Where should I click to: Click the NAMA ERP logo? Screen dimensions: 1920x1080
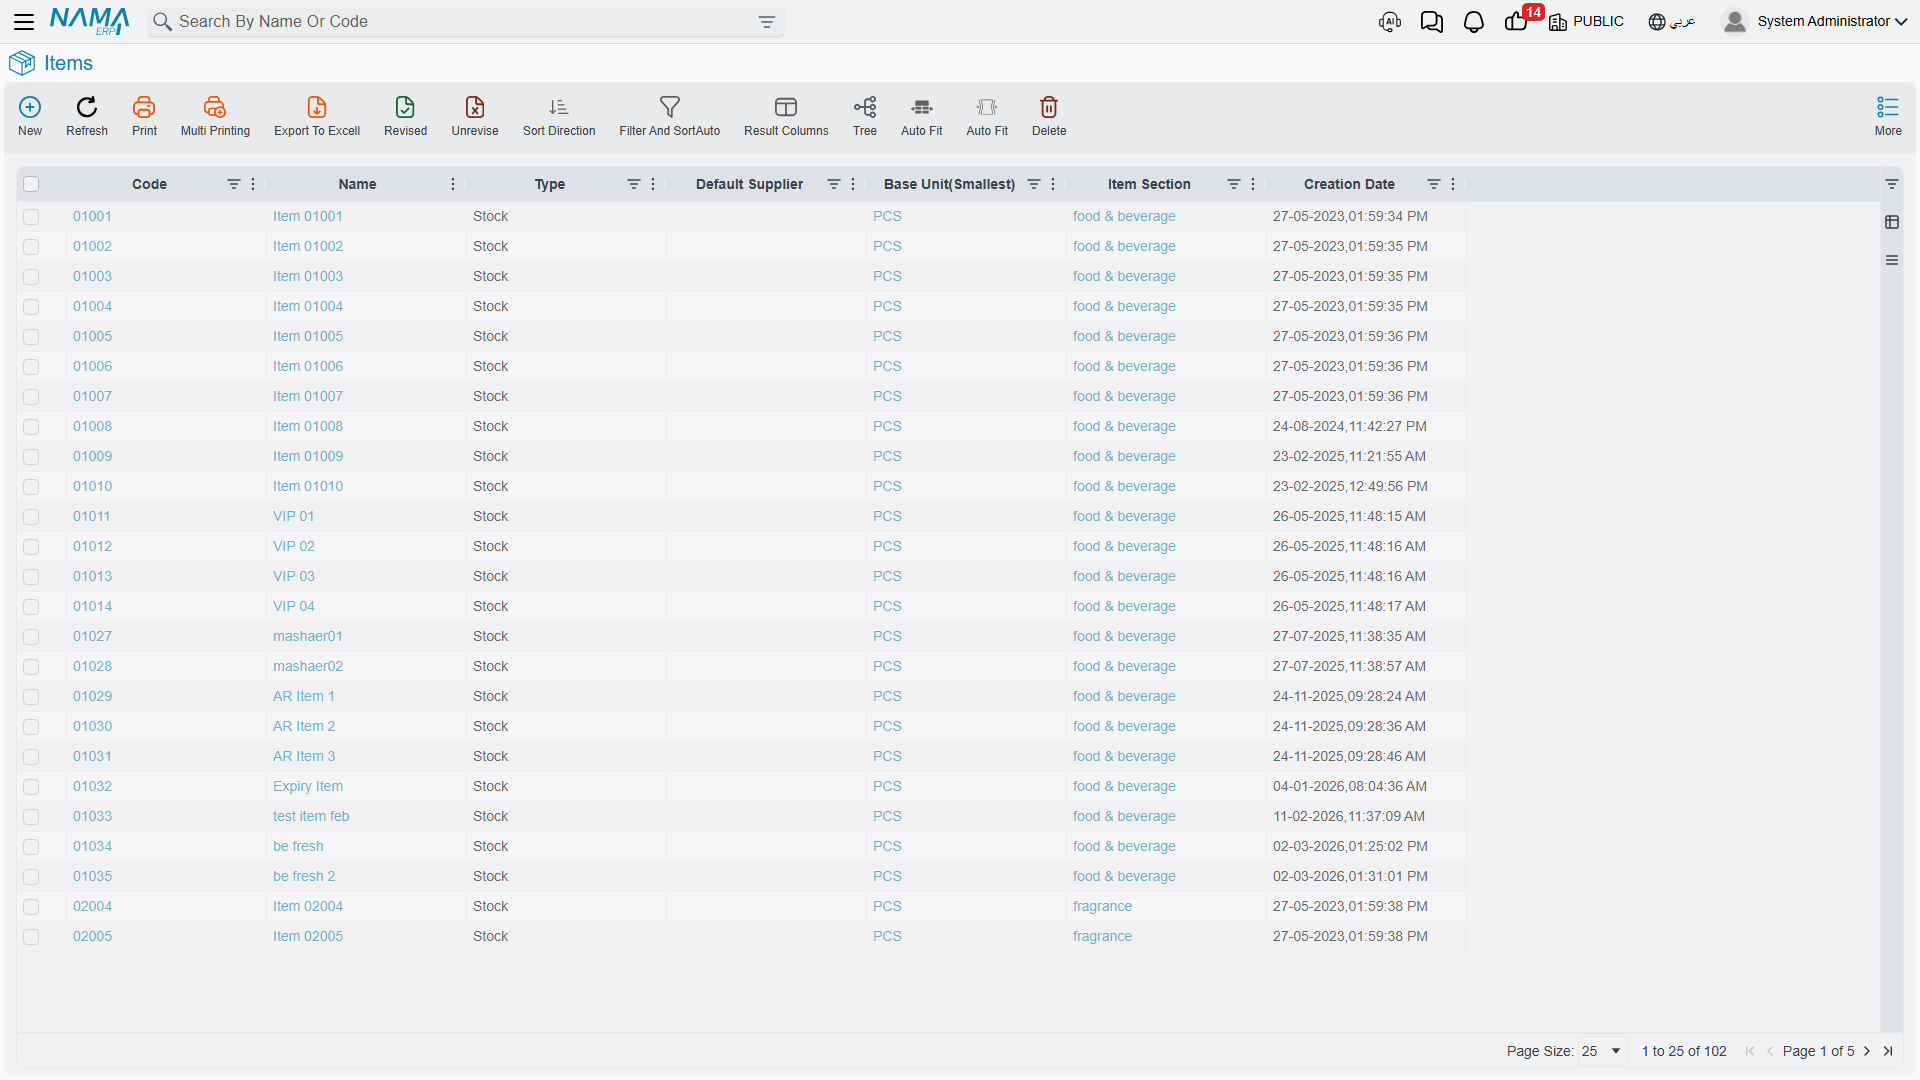89,21
